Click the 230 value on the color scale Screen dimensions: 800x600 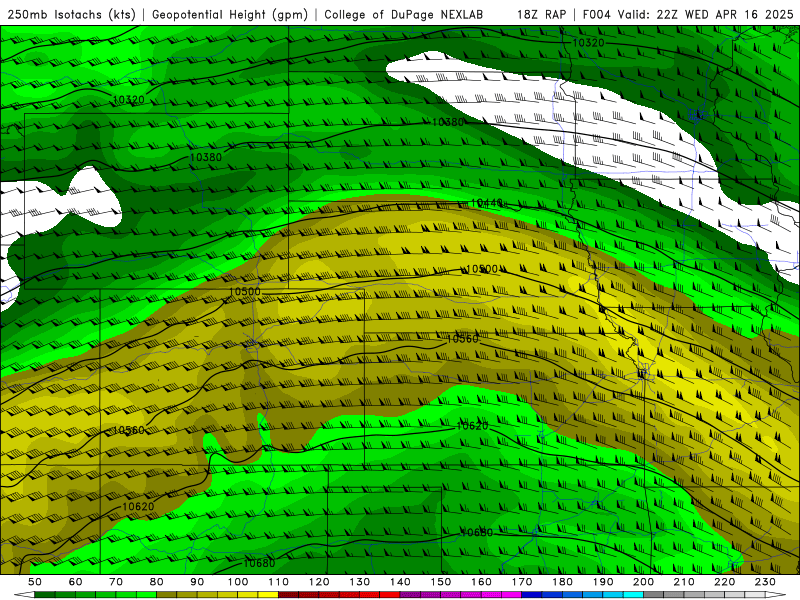766,582
